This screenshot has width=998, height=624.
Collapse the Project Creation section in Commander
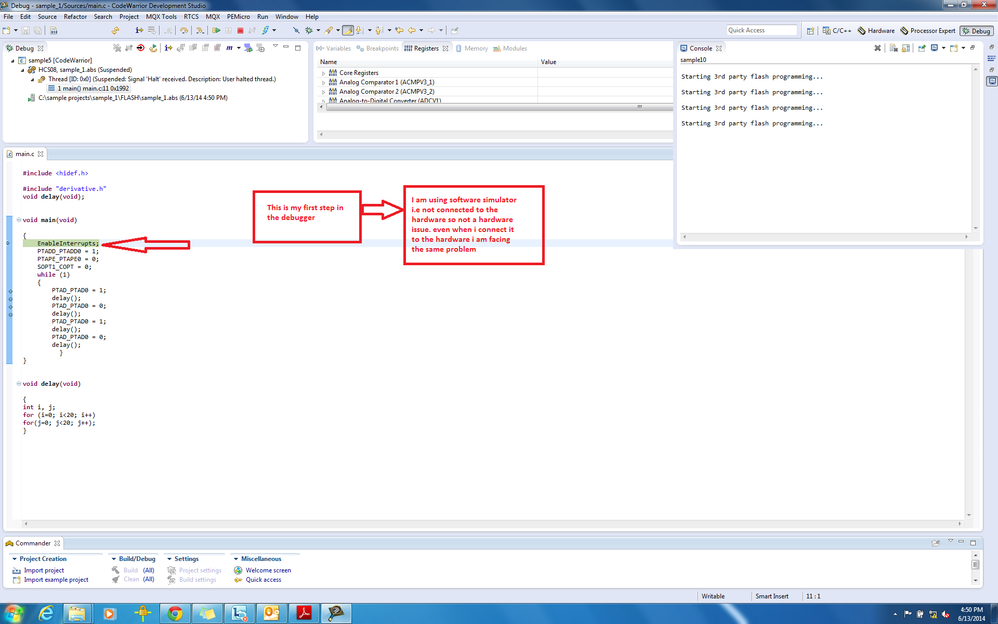[14, 559]
